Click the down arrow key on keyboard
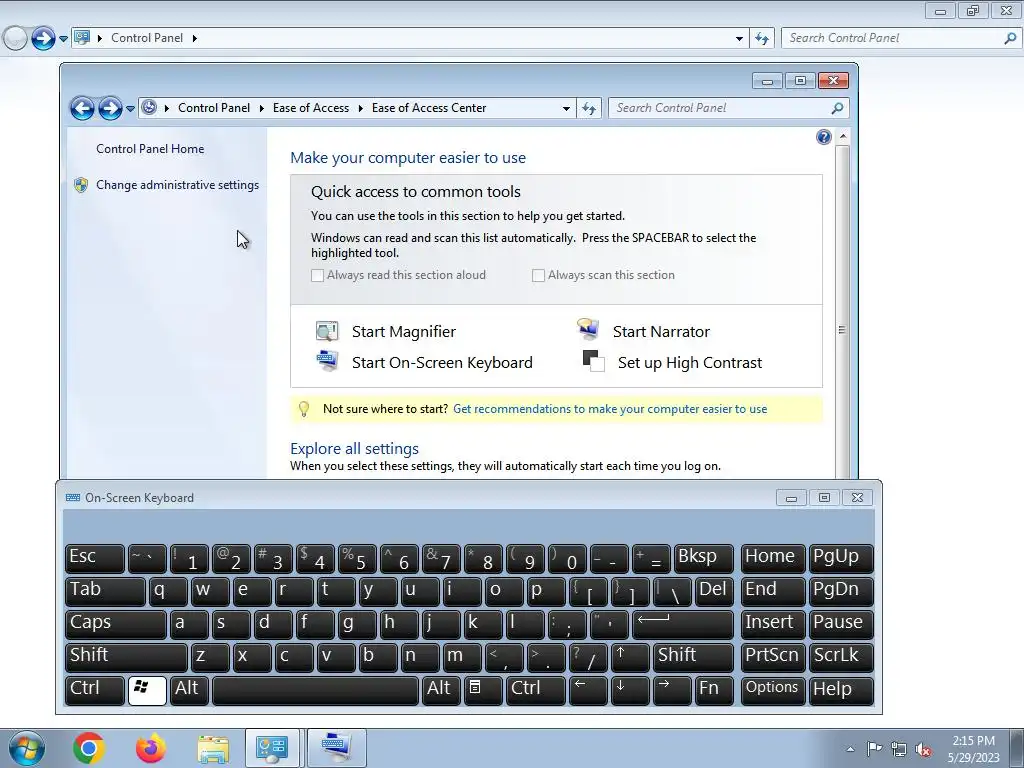 pyautogui.click(x=630, y=690)
